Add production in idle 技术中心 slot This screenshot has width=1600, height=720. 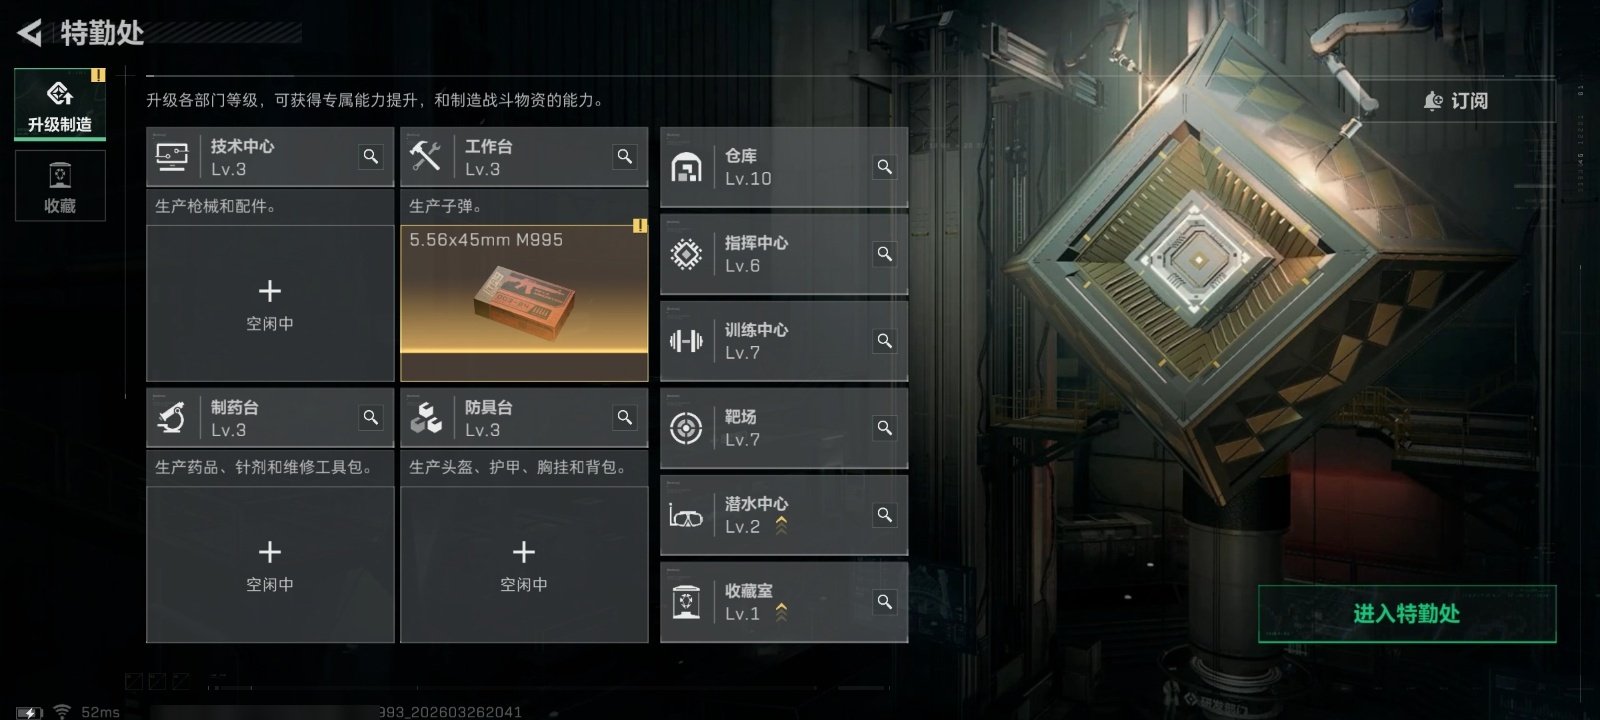click(x=270, y=303)
